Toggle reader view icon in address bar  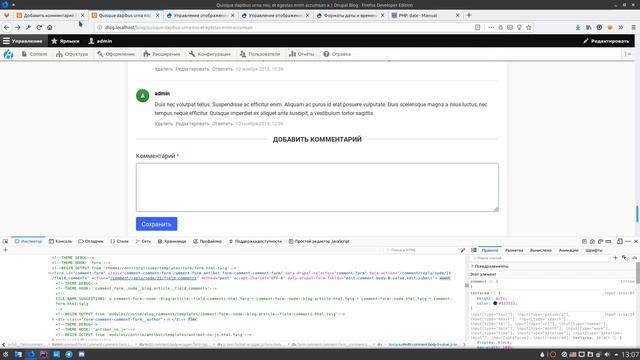tap(478, 27)
